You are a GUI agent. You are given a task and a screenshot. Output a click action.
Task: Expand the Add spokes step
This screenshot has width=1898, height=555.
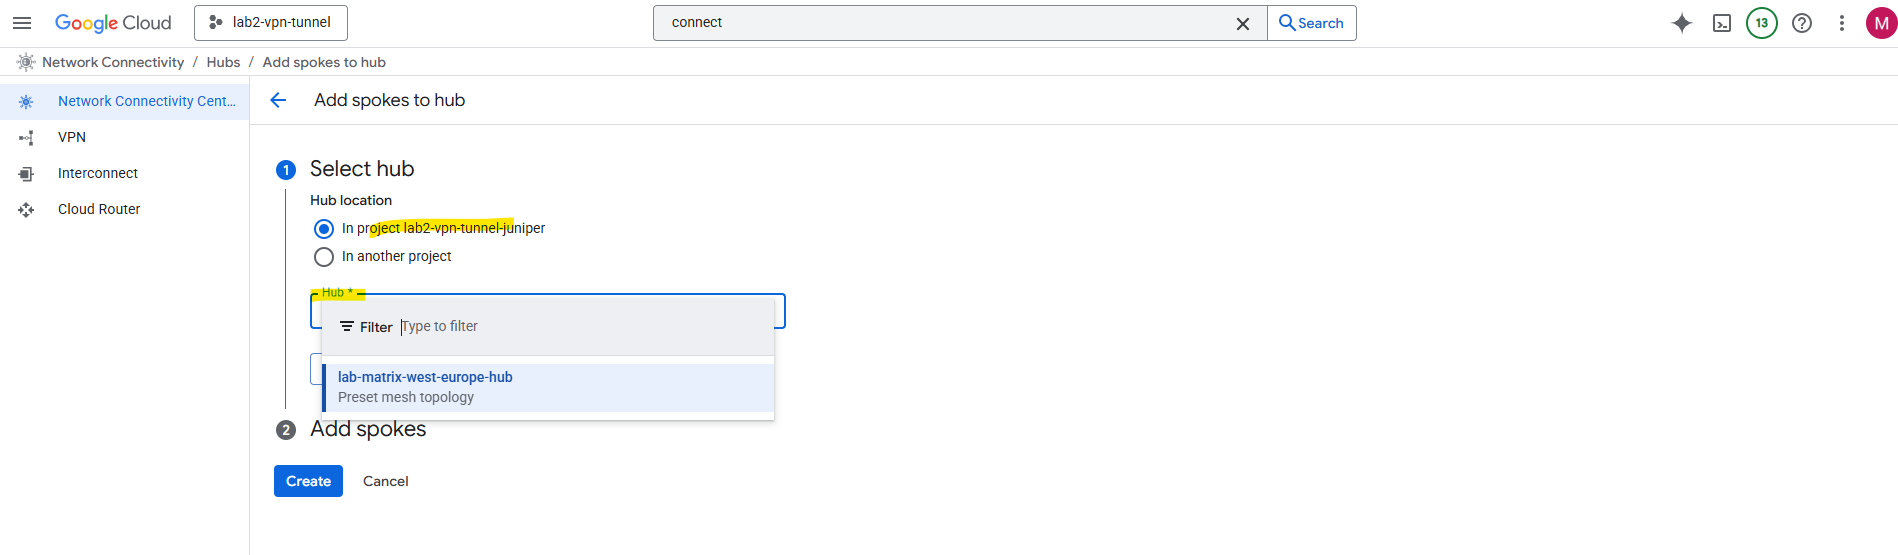pyautogui.click(x=368, y=429)
